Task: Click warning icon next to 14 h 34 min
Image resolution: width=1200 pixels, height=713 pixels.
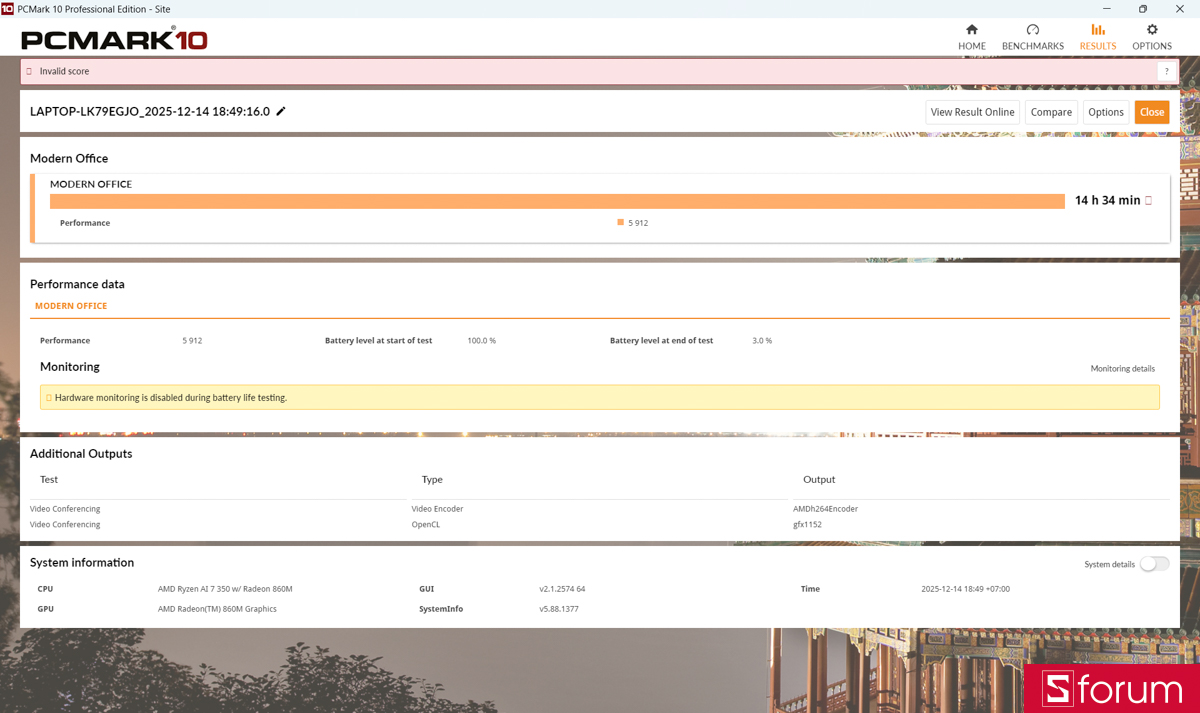Action: point(1148,201)
